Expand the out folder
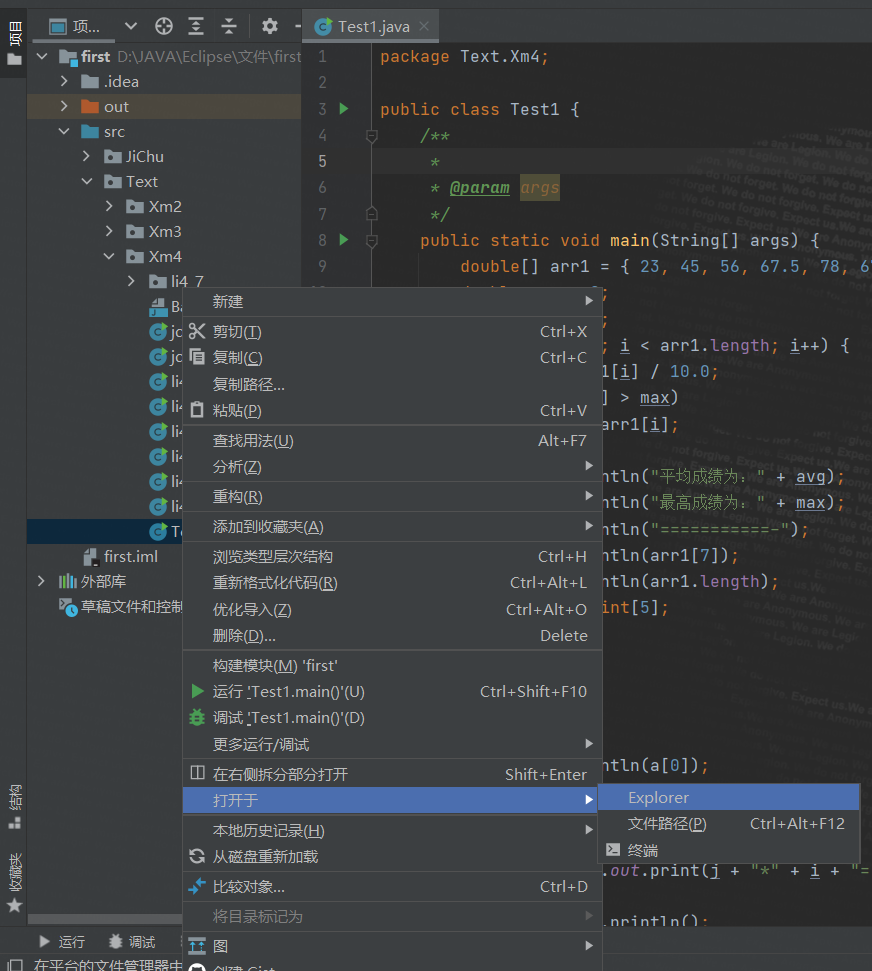The image size is (872, 971). point(64,106)
